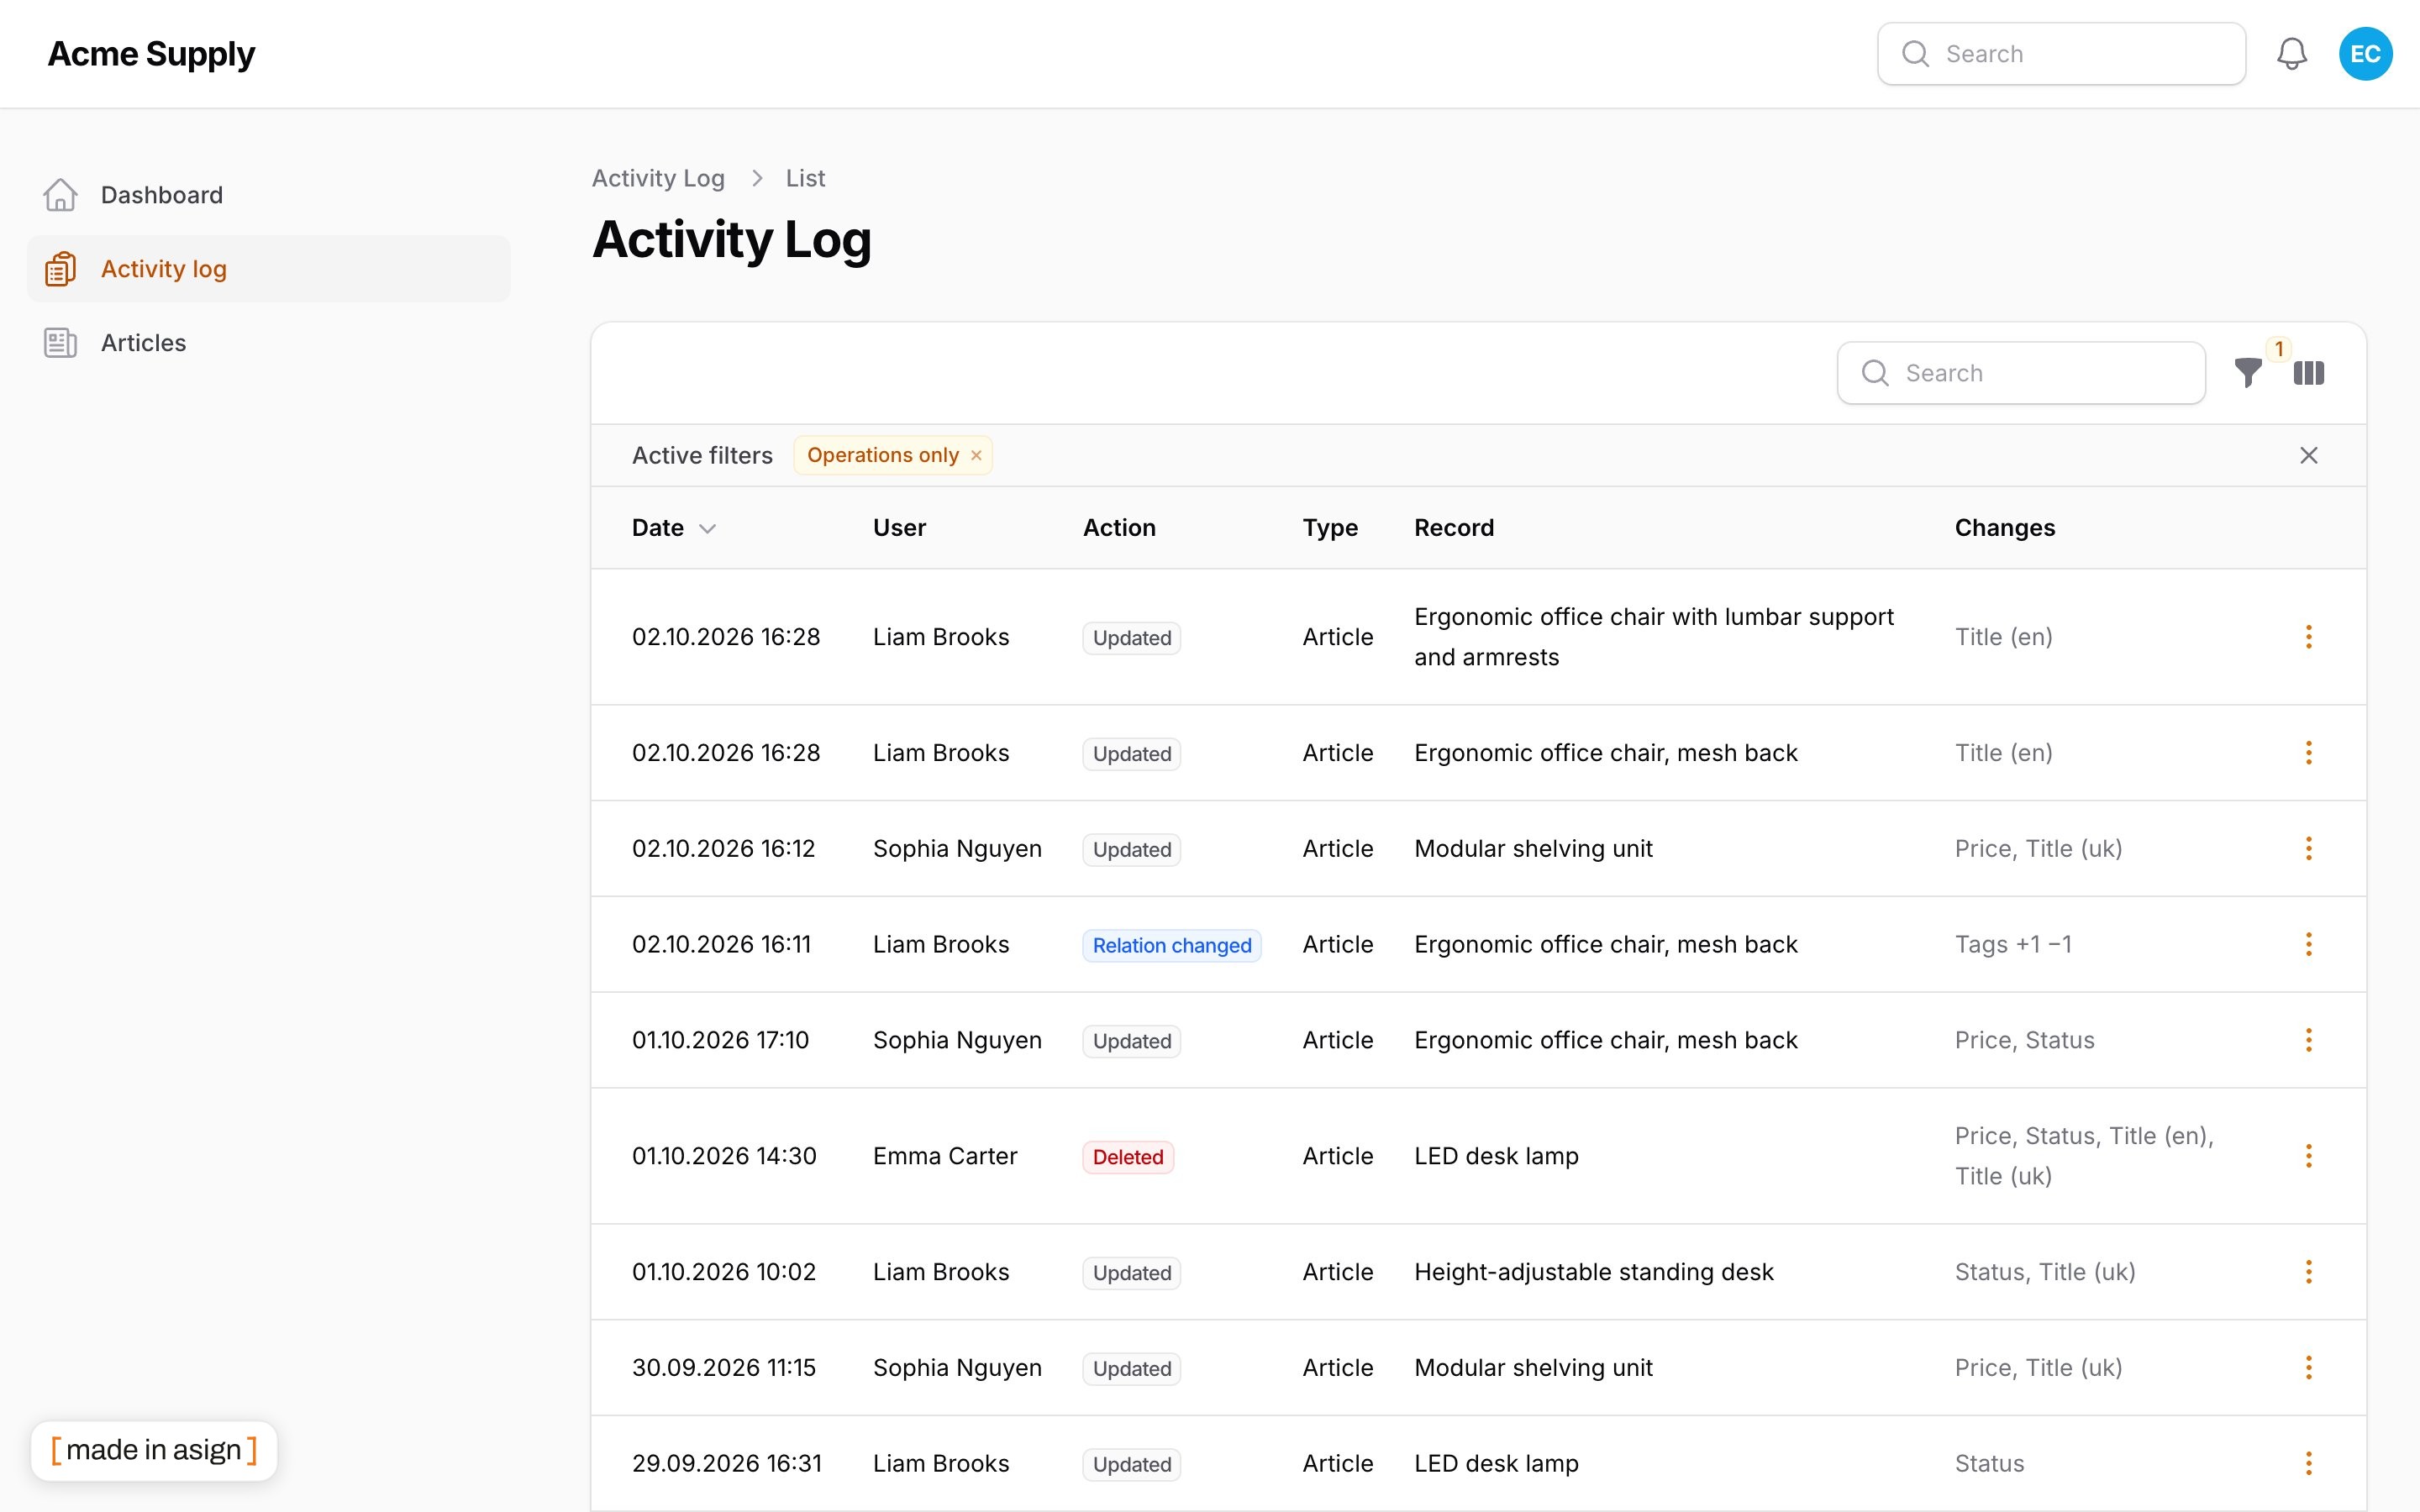Viewport: 2420px width, 1512px height.
Task: Click the Activity log clipboard icon
Action: [x=60, y=269]
